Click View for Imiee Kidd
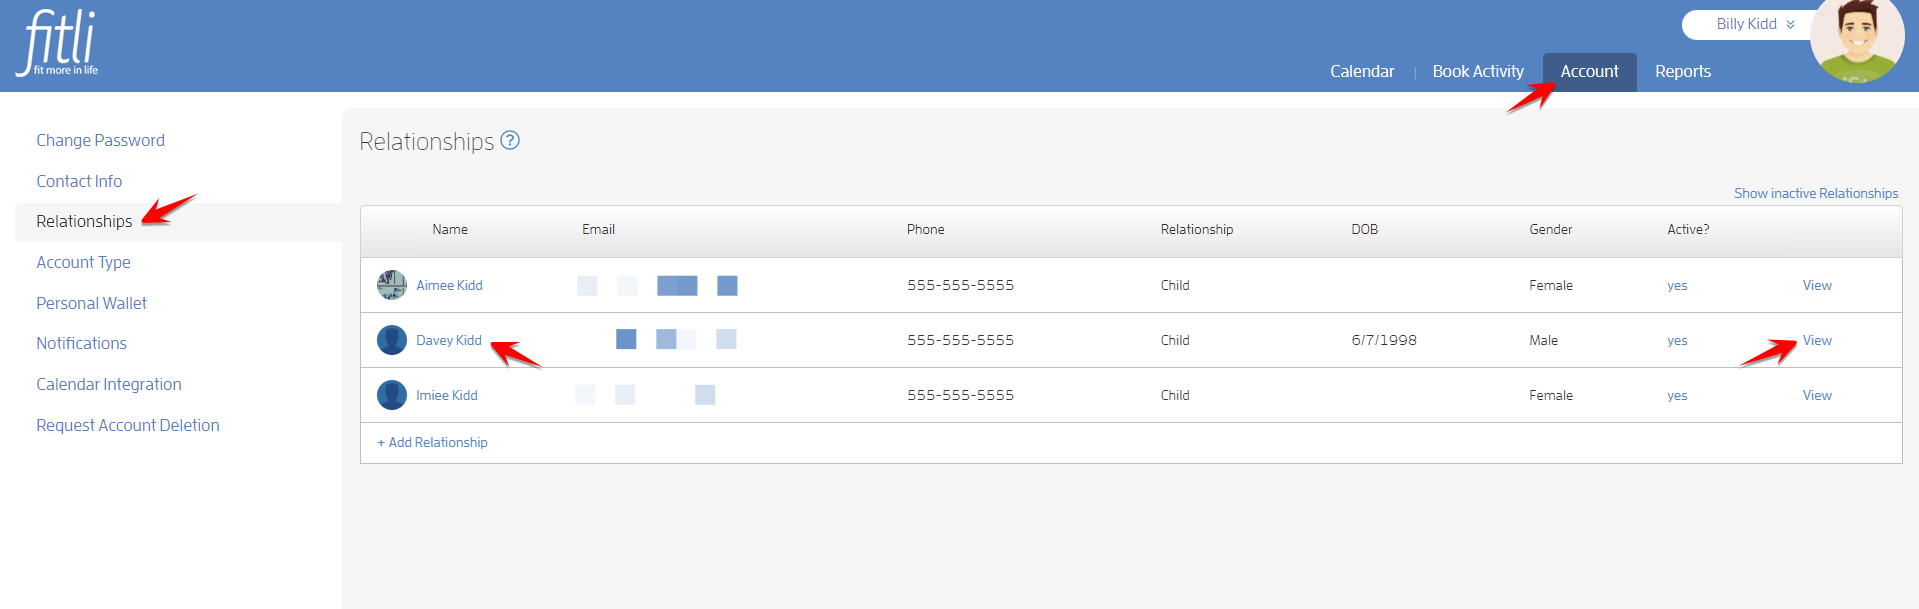Image resolution: width=1919 pixels, height=609 pixels. click(x=1817, y=395)
